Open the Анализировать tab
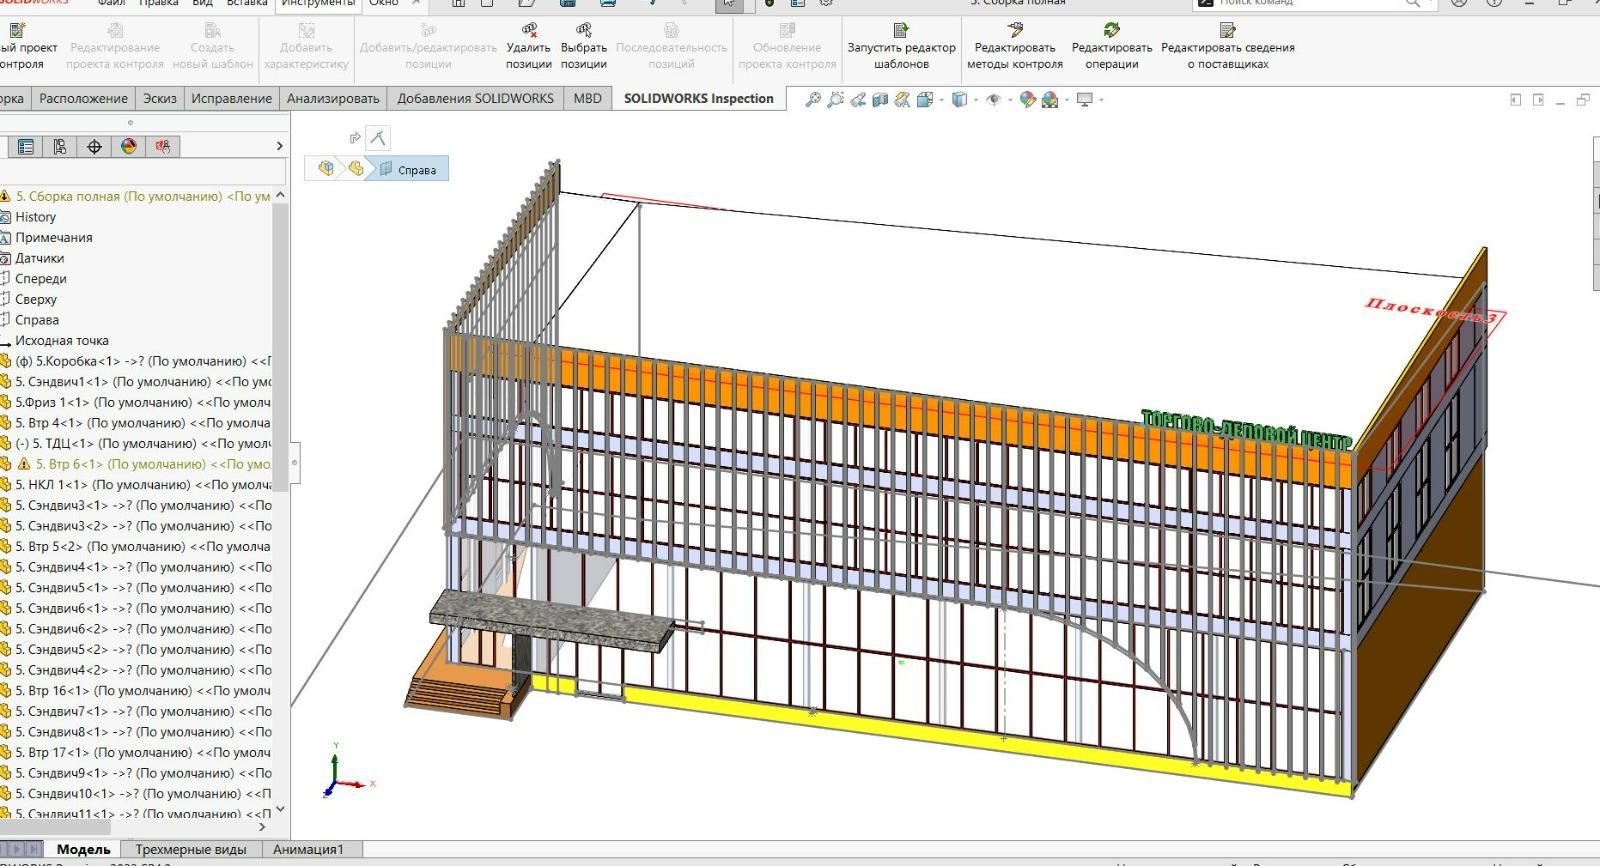 click(333, 98)
